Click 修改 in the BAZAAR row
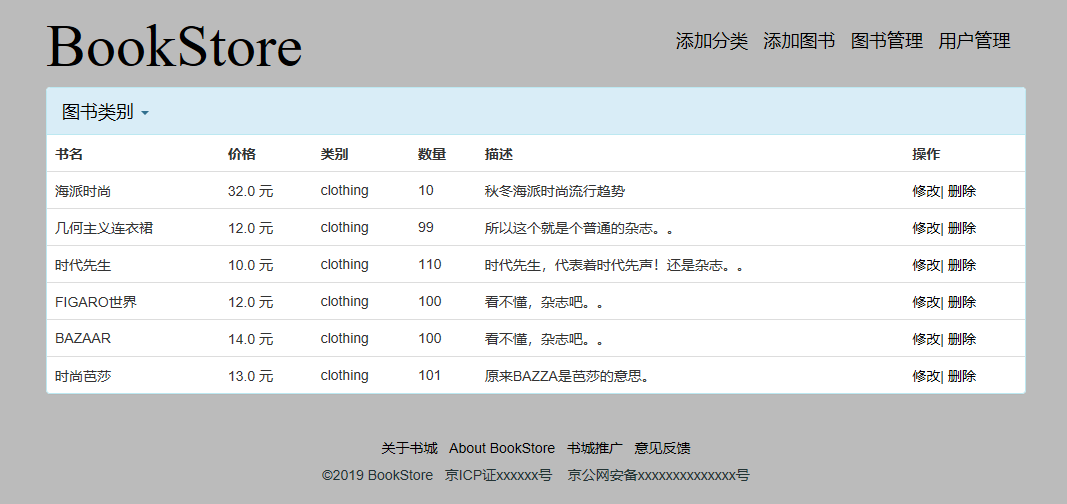 point(925,339)
